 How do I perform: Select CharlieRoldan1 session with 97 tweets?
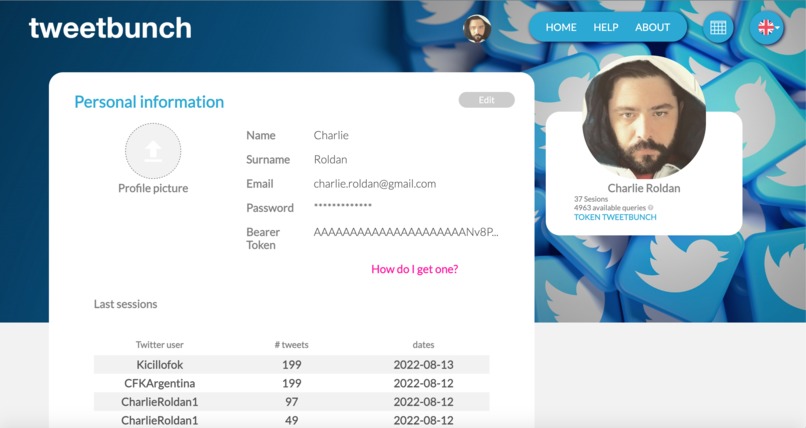(x=291, y=402)
